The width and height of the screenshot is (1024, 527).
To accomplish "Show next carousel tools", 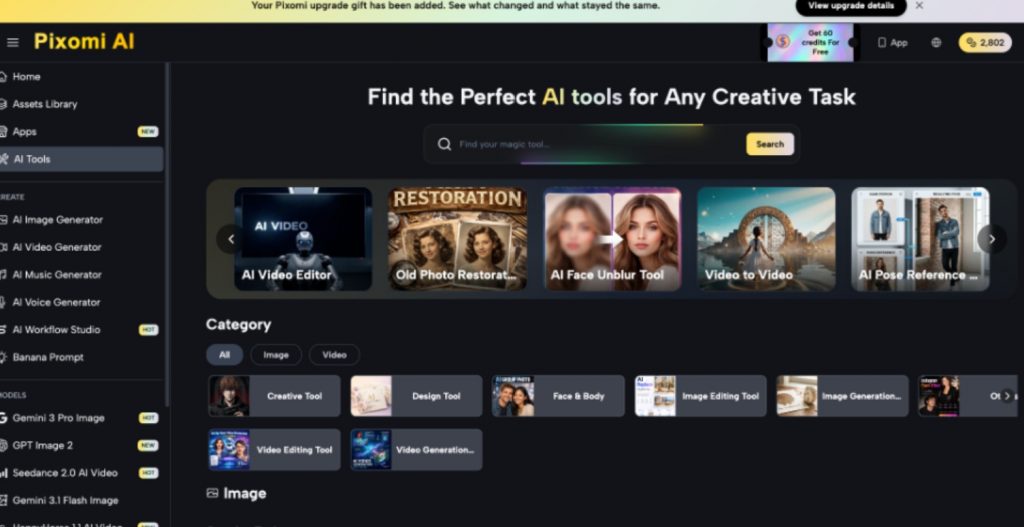I will coord(991,239).
